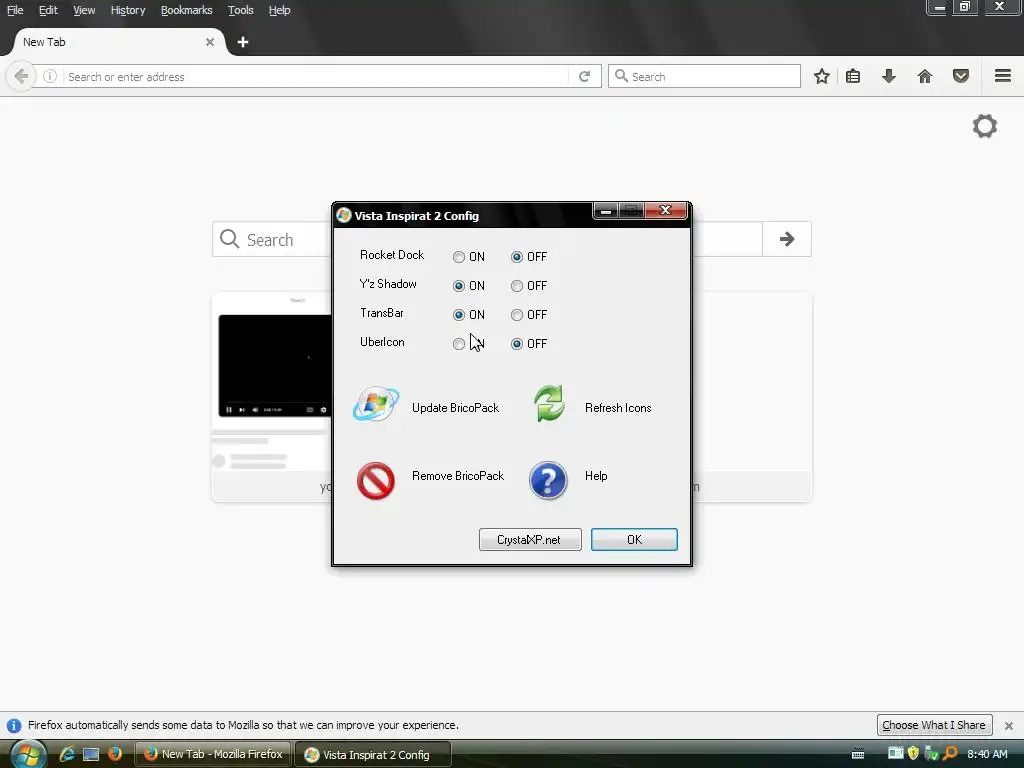The image size is (1024, 768).
Task: Select Rocket Dock OFF radio button
Action: [517, 257]
